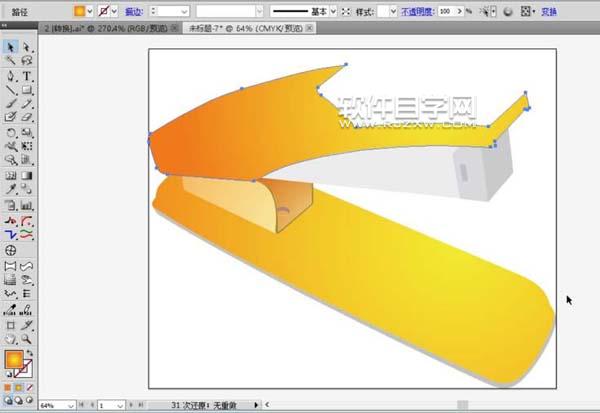
Task: Switch to 未标题-7 document tab
Action: pyautogui.click(x=246, y=28)
